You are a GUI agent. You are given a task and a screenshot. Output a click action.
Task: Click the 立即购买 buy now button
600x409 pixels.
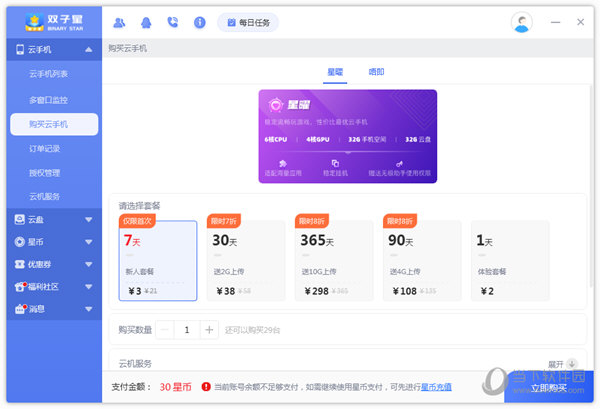549,388
